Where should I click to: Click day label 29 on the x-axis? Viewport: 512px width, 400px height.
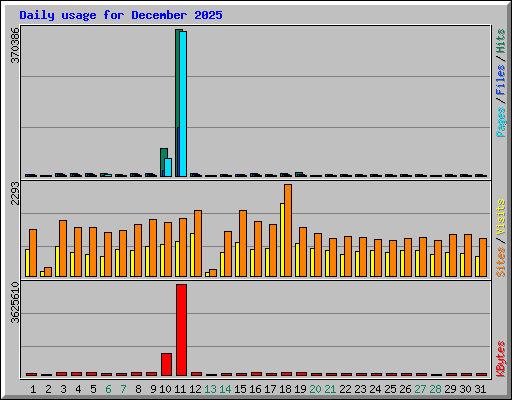tap(450, 389)
